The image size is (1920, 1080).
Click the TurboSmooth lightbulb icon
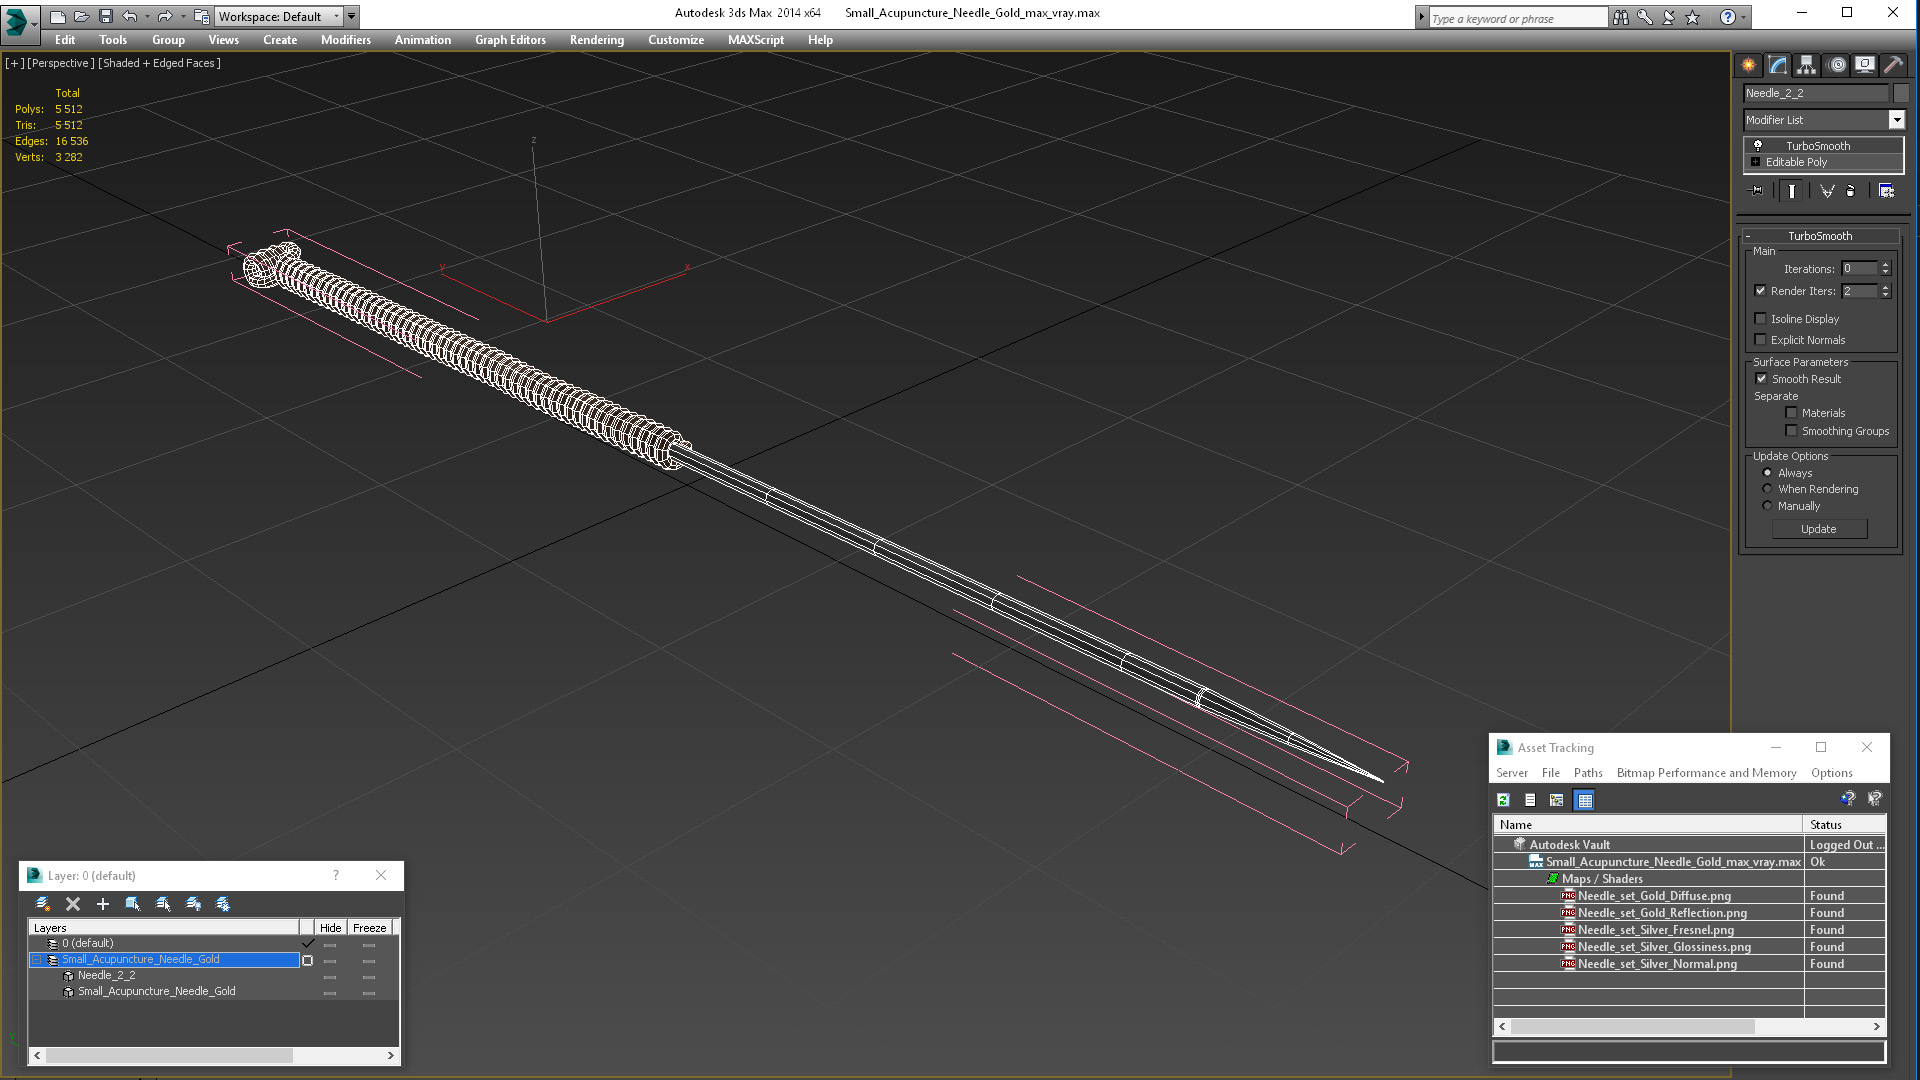pos(1758,146)
